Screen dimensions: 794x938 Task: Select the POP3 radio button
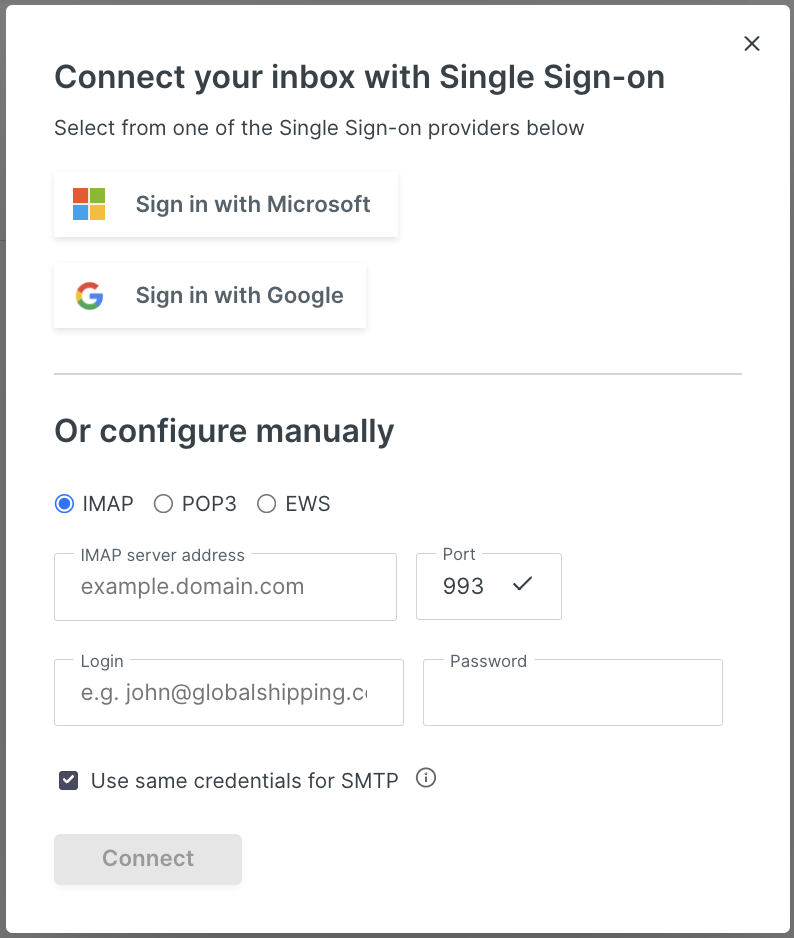click(x=163, y=504)
